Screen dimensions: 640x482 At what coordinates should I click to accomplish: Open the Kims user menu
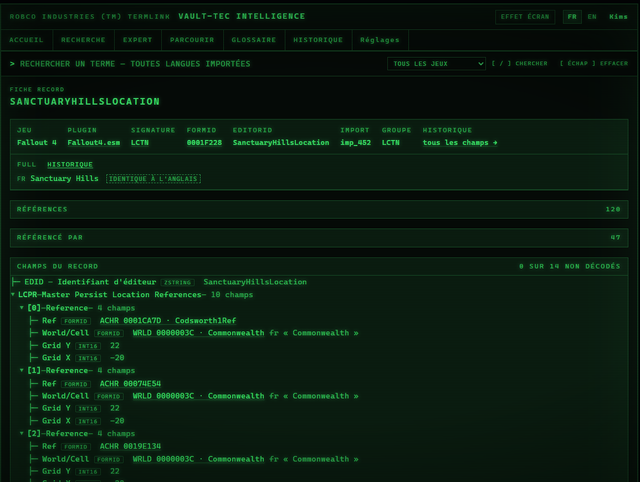(618, 17)
